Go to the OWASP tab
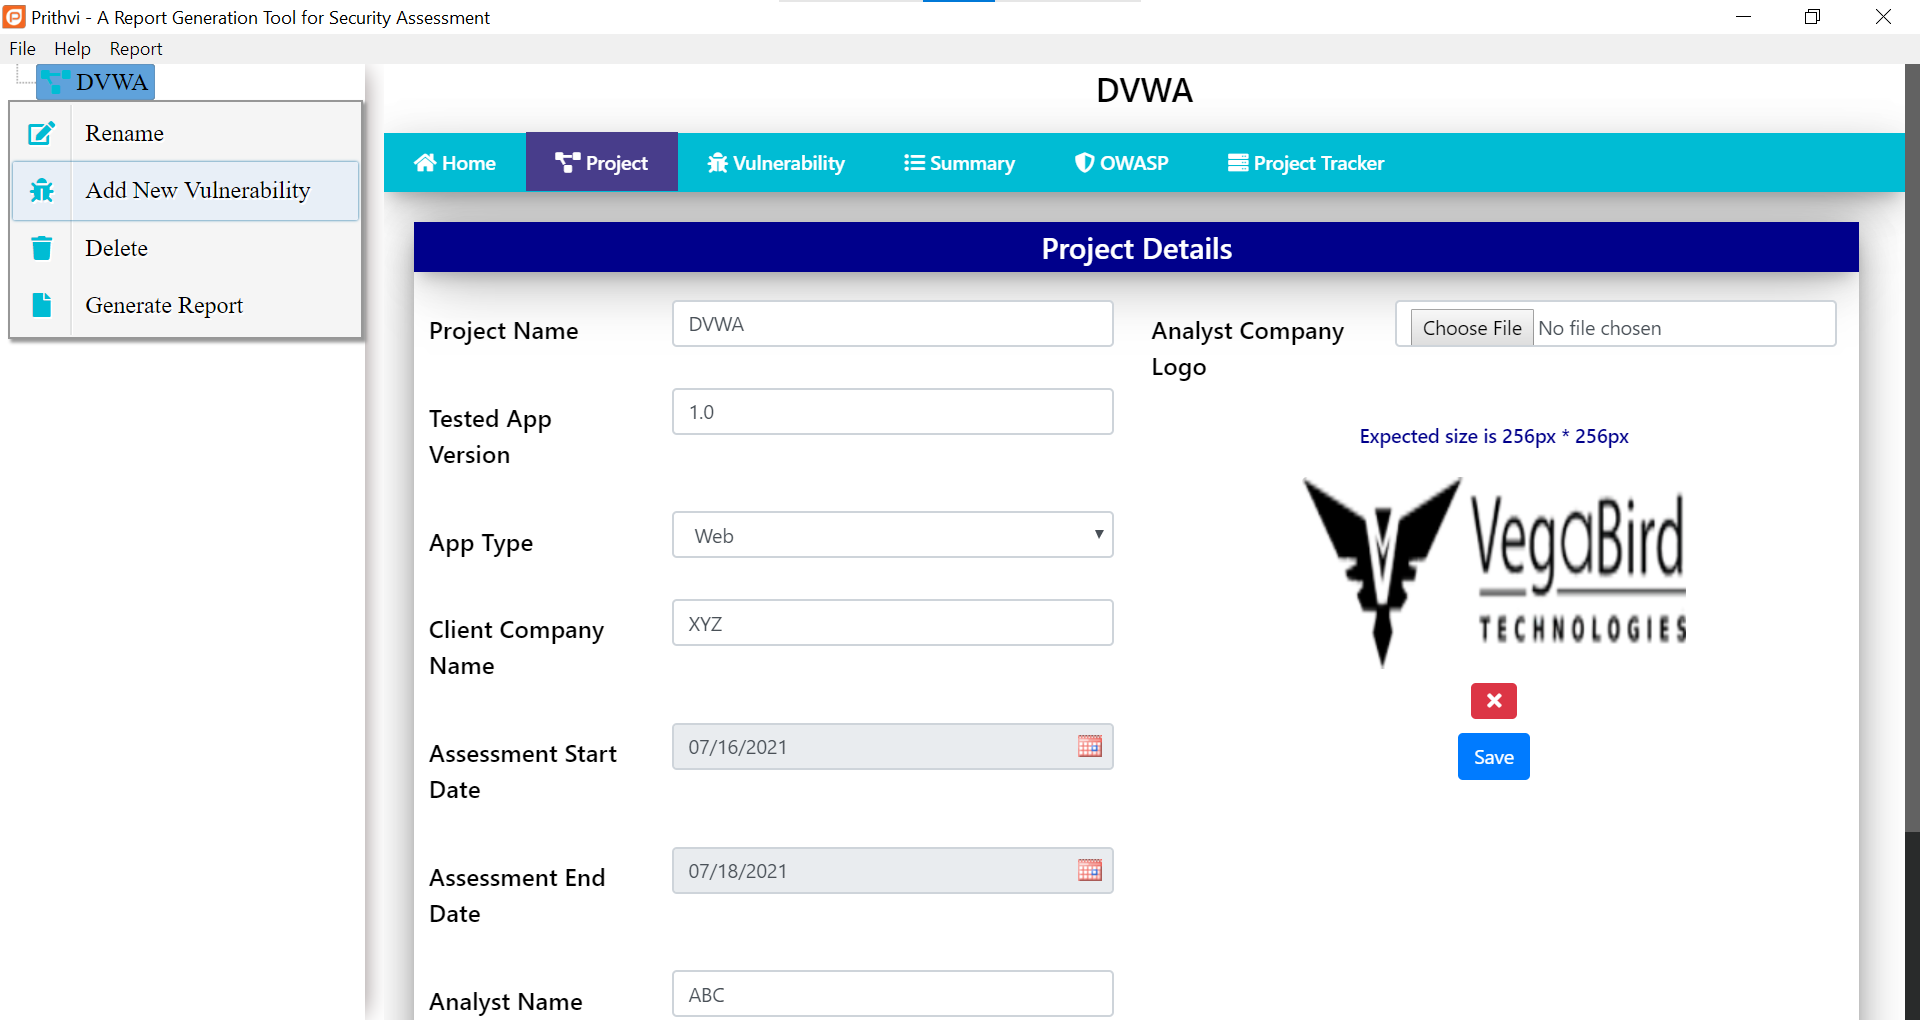The height and width of the screenshot is (1020, 1920). [1121, 163]
